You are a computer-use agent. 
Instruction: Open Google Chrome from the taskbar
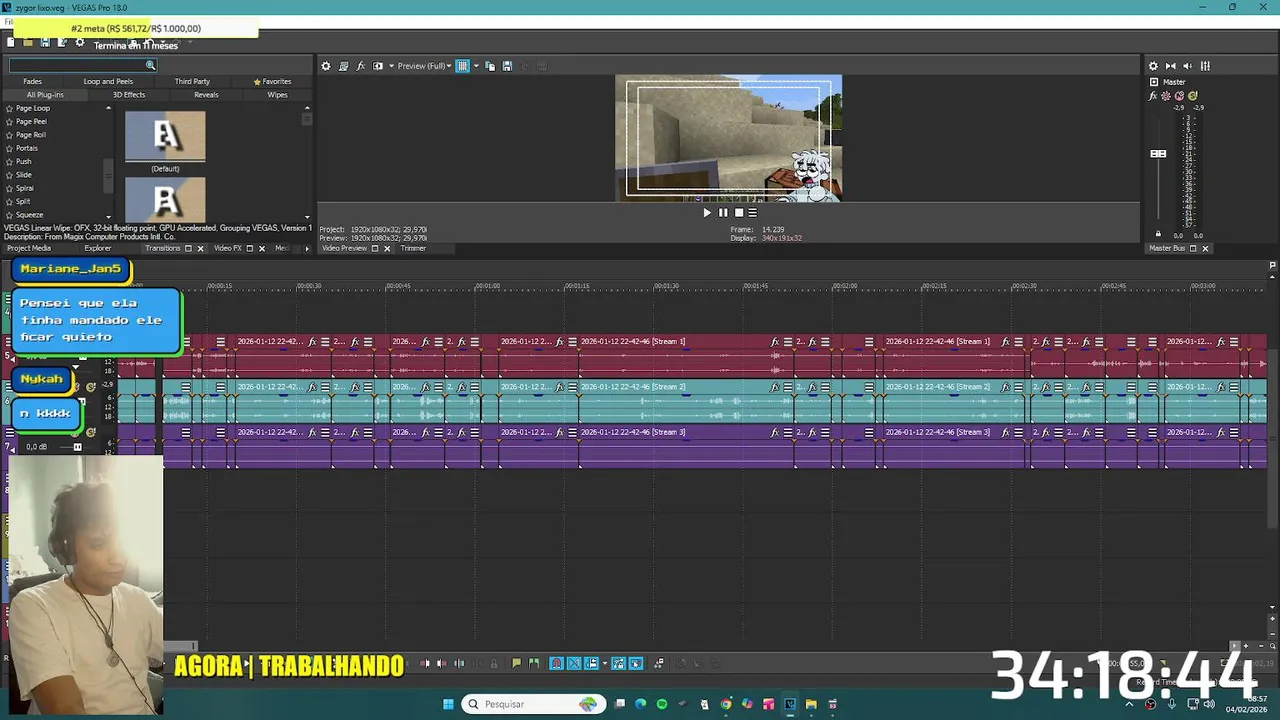click(x=726, y=704)
